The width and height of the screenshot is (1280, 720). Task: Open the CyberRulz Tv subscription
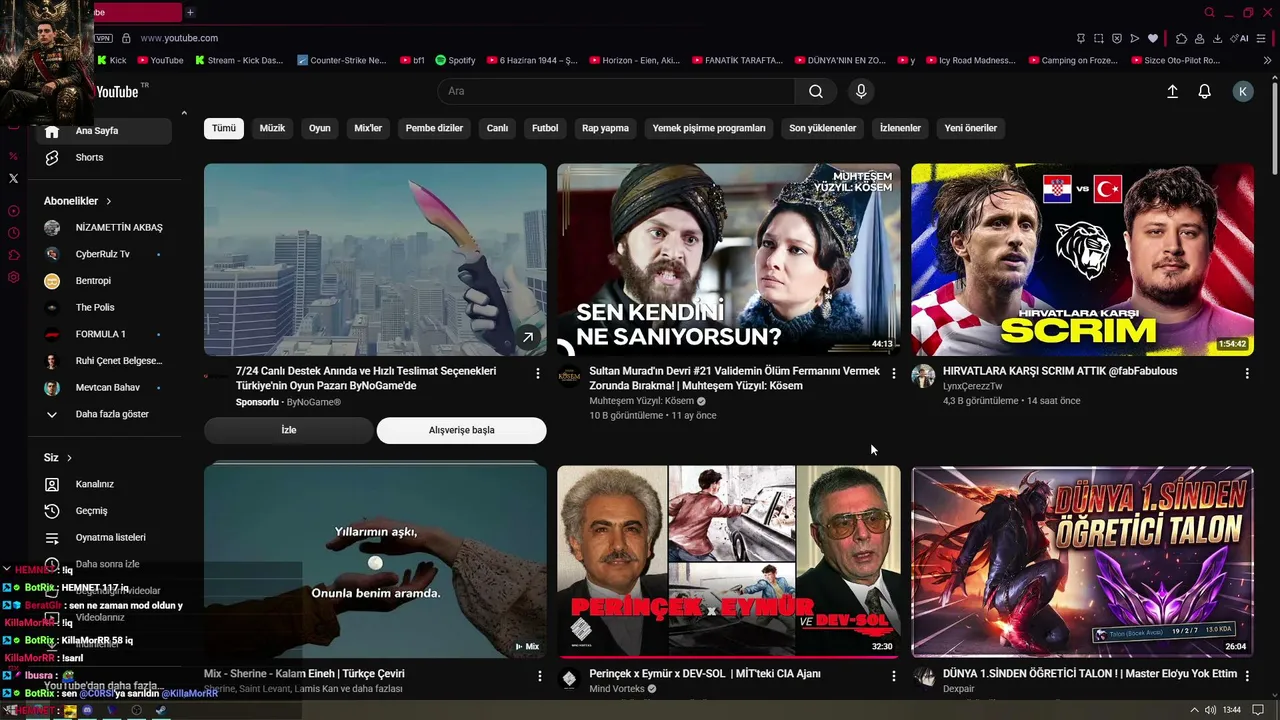pos(104,254)
